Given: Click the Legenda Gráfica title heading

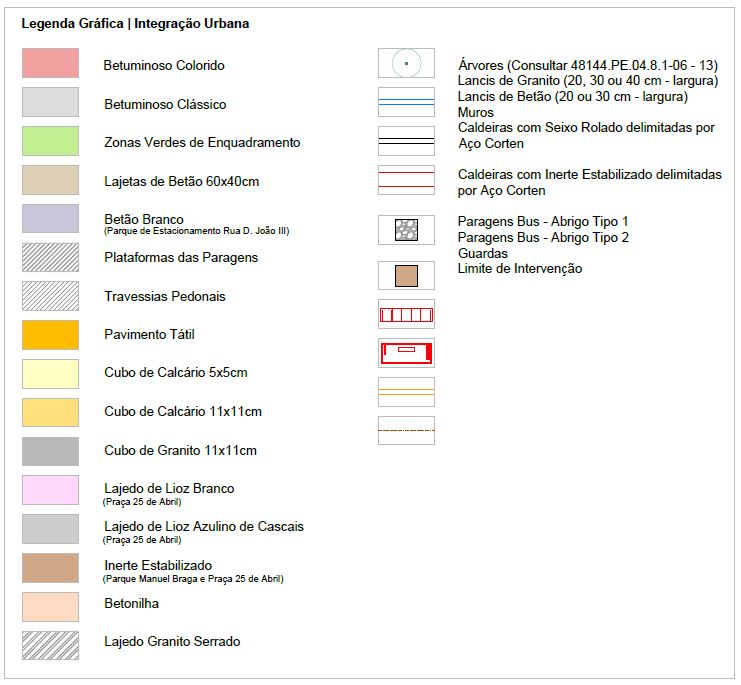Looking at the screenshot, I should (135, 23).
